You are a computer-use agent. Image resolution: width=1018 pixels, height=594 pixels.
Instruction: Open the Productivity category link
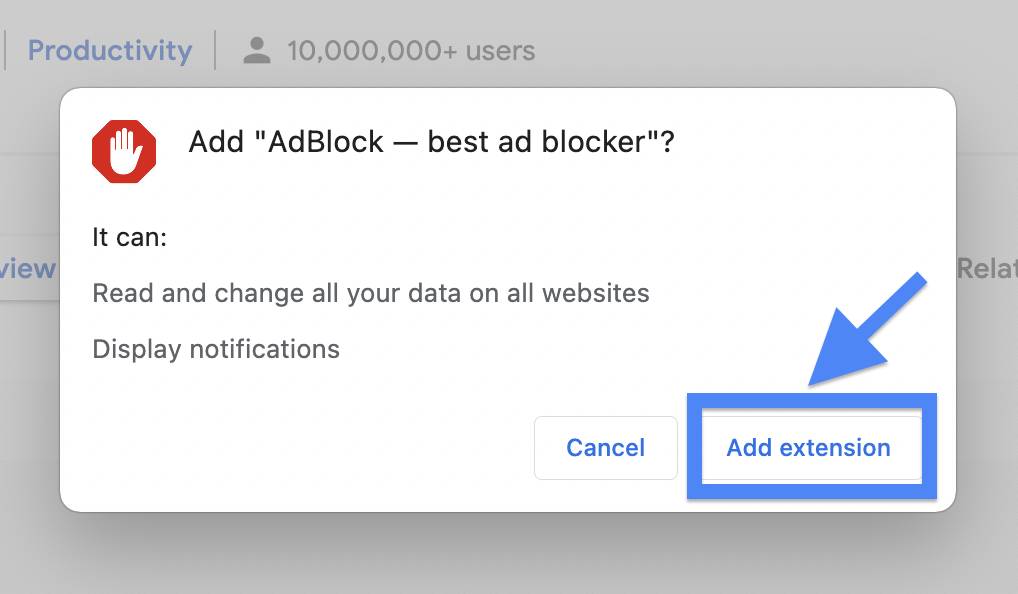110,51
